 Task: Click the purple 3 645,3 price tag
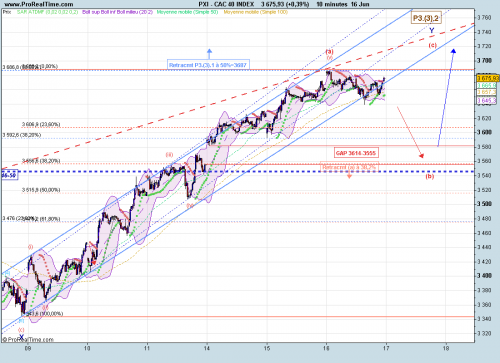[487, 100]
